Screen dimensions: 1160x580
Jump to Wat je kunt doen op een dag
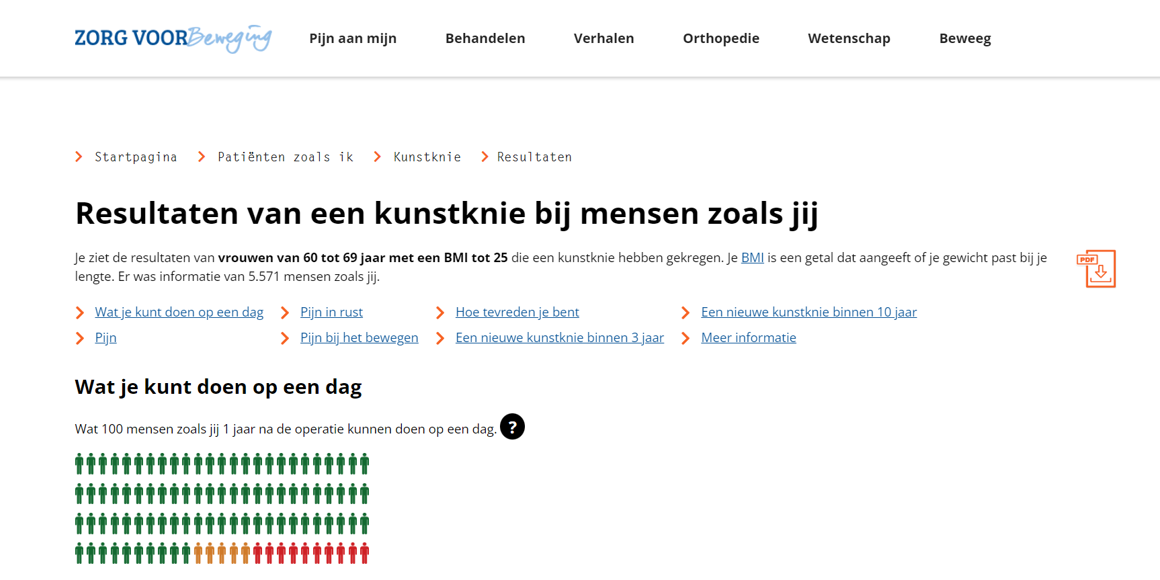179,312
